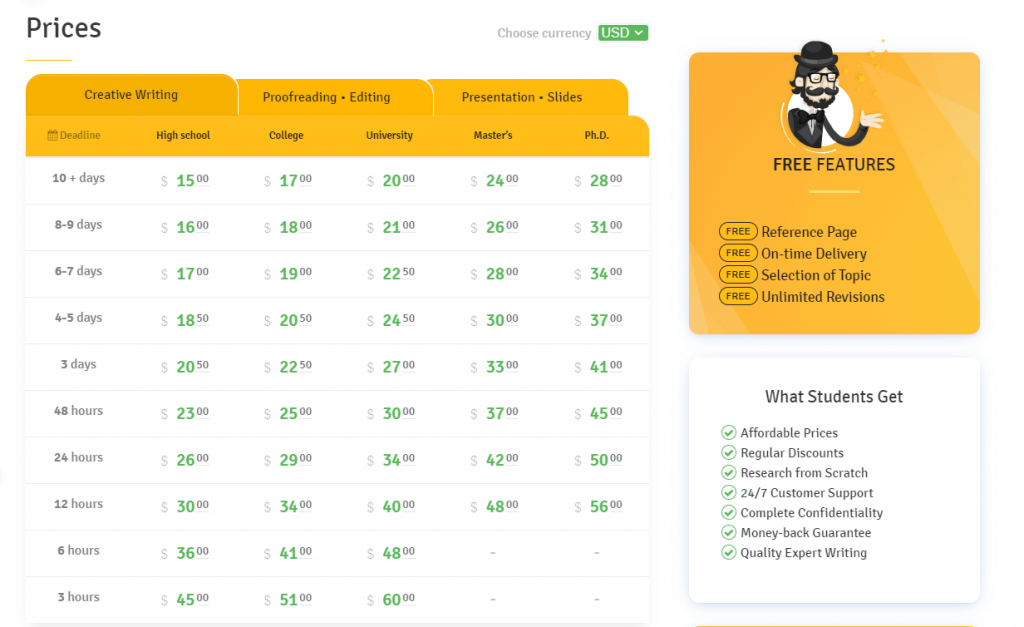Click the checkmark icon beside Quality Expert Writing
The image size is (1024, 627).
(729, 553)
